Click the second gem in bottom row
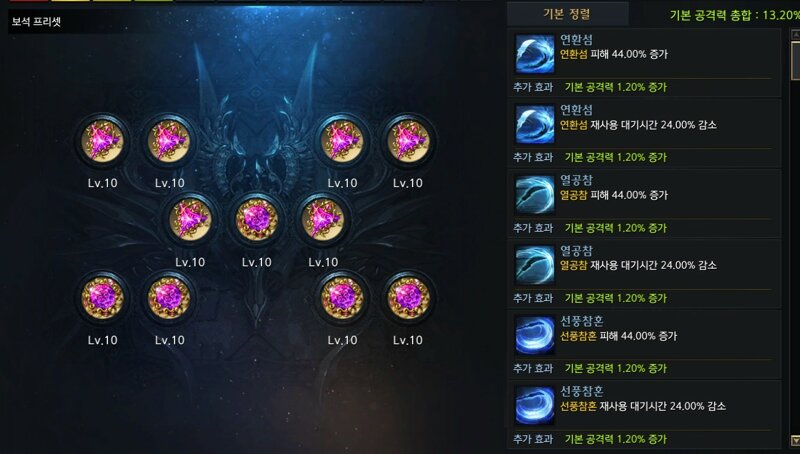Screen dimensions: 800x454 [x=169, y=297]
